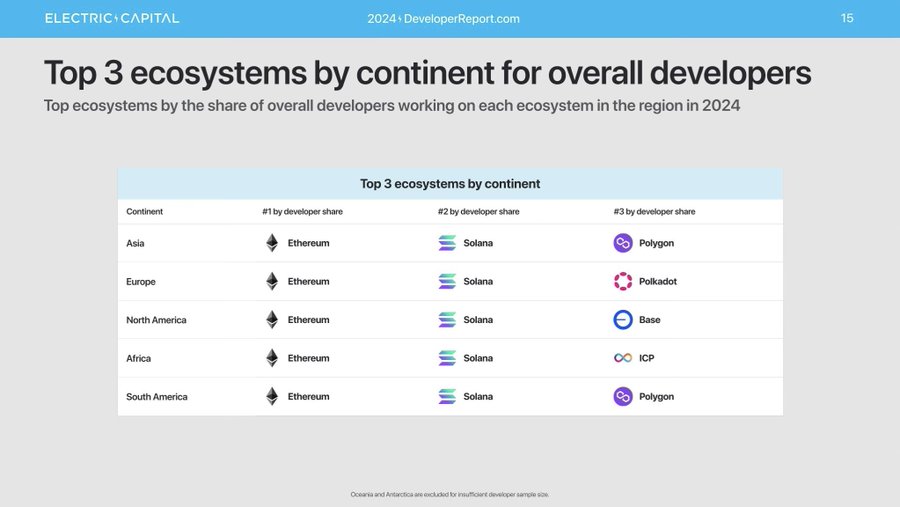Select the 'Europe' continent cell
Screen dimensions: 900x507
click(x=141, y=282)
